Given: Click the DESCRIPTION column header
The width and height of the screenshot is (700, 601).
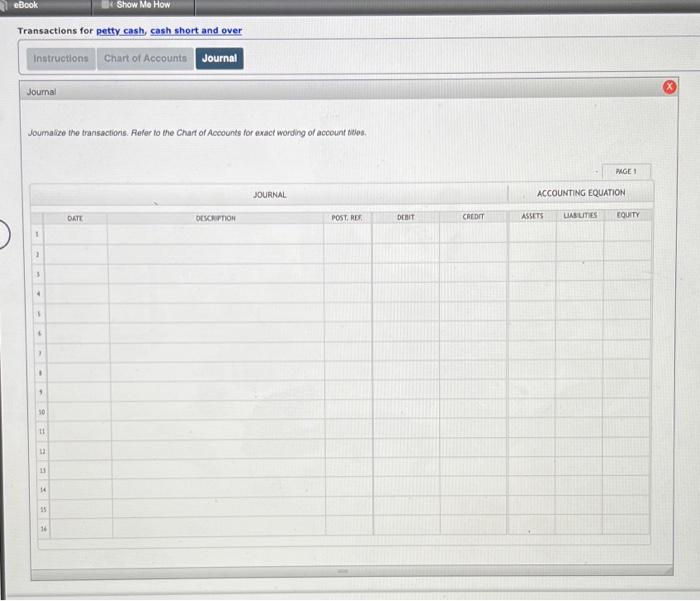Looking at the screenshot, I should 216,218.
